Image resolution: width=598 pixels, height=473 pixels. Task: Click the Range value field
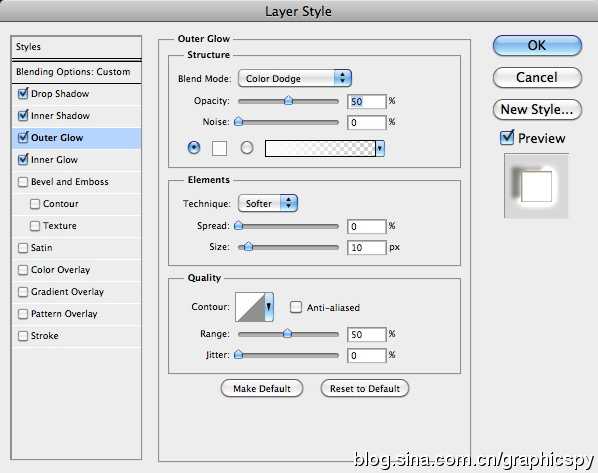point(367,335)
